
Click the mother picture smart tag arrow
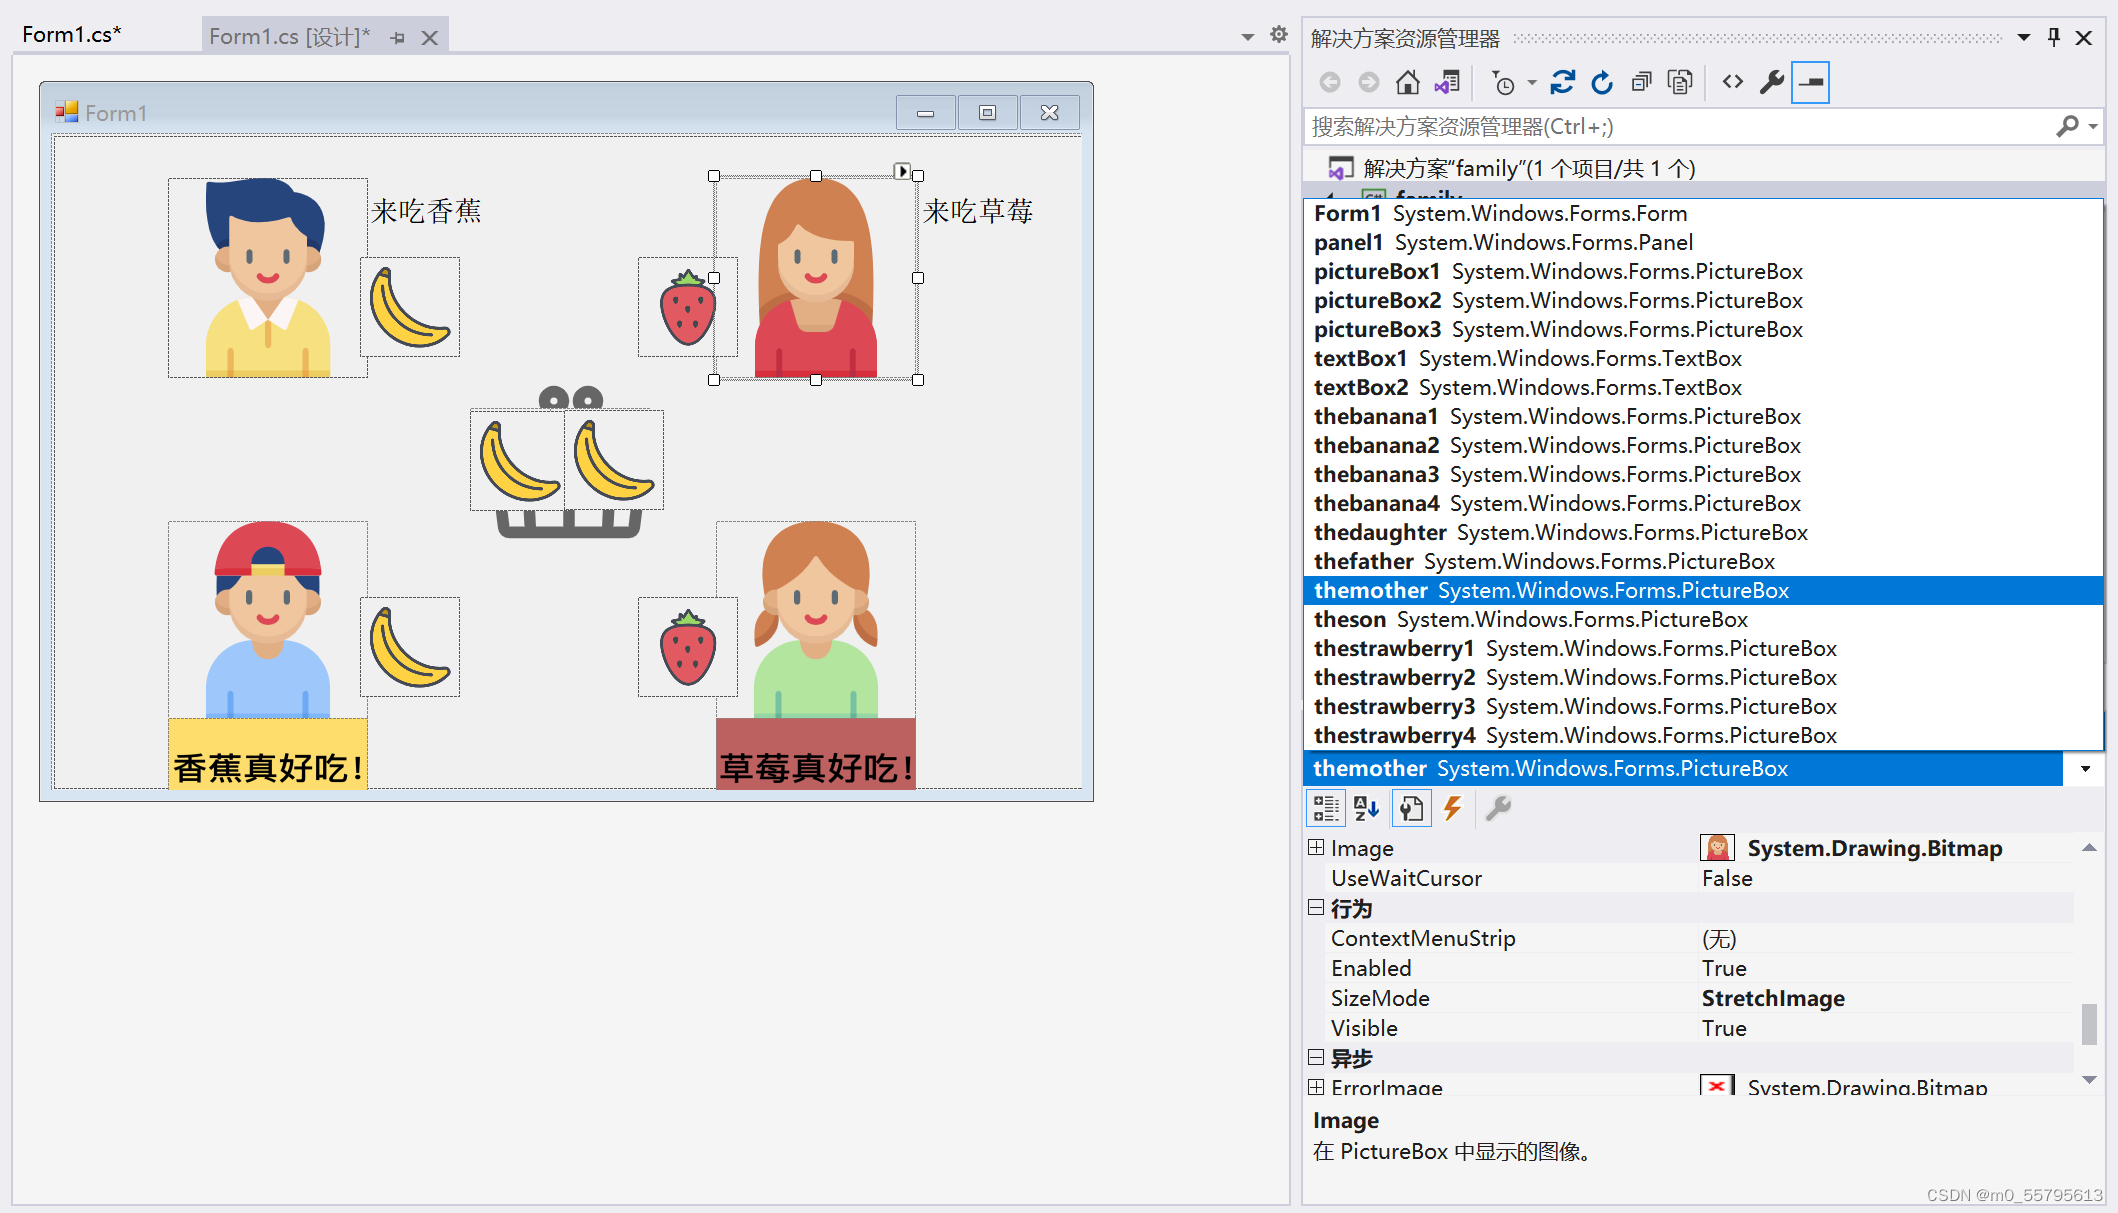point(902,171)
